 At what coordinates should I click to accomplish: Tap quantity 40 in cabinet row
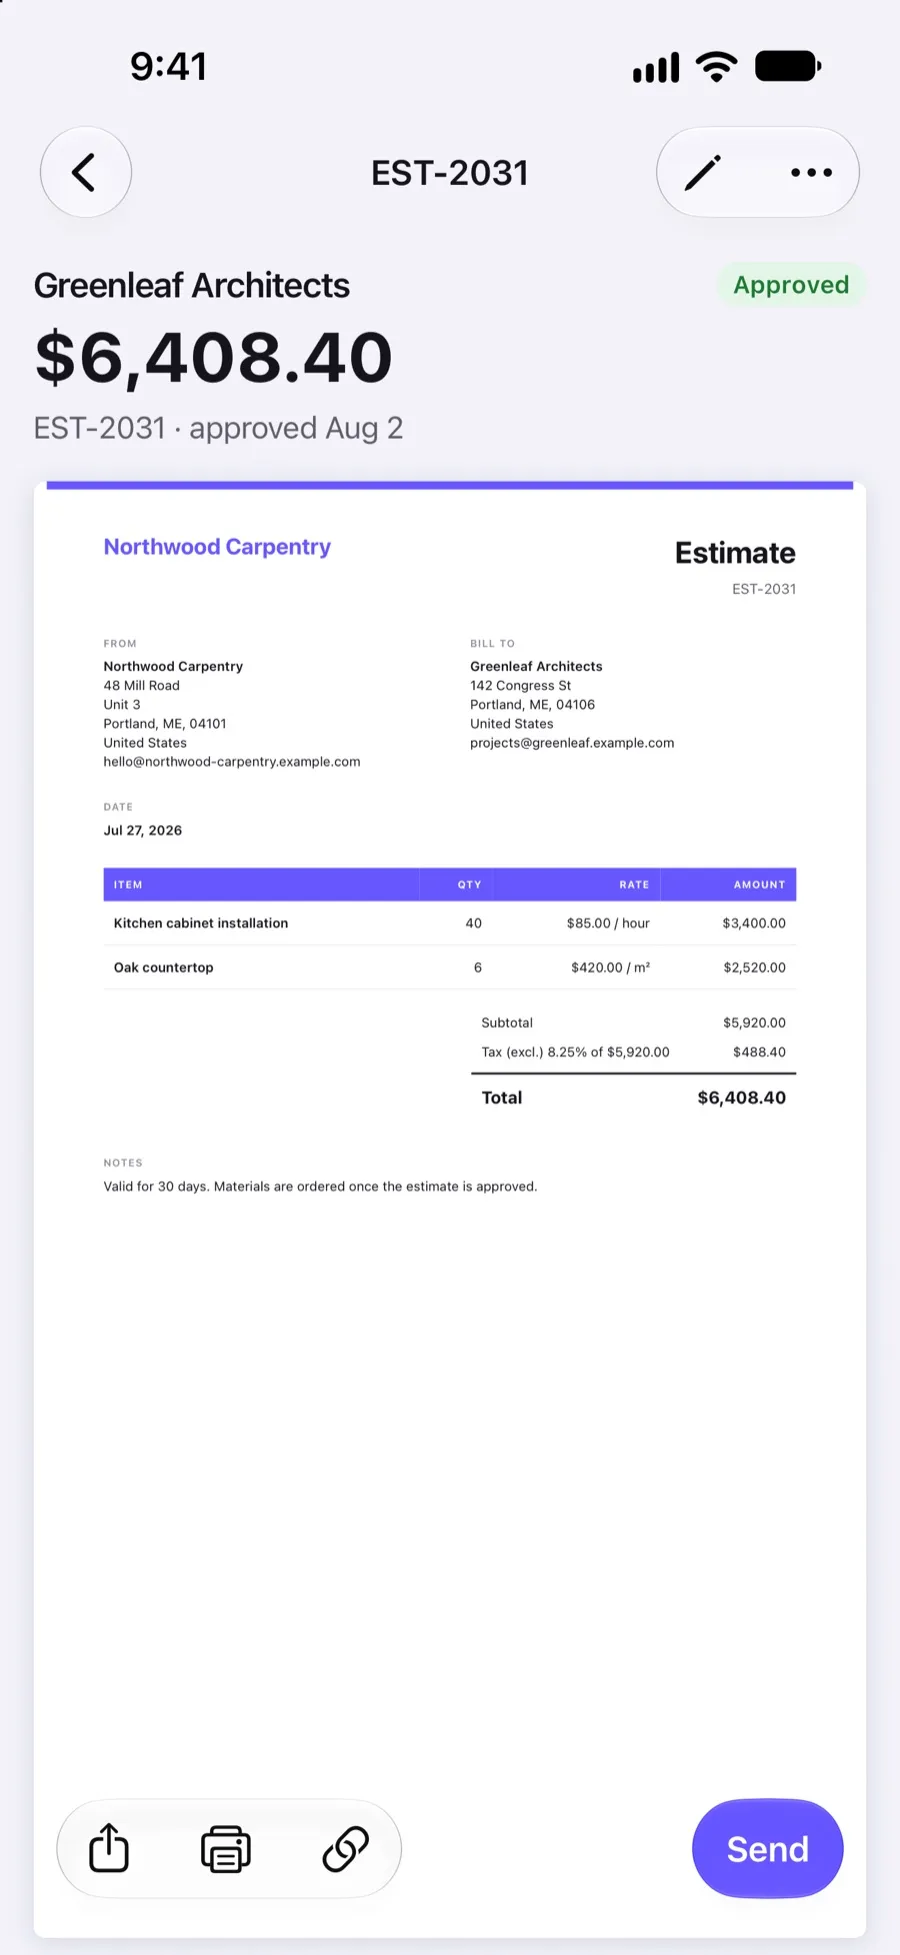[x=474, y=923]
